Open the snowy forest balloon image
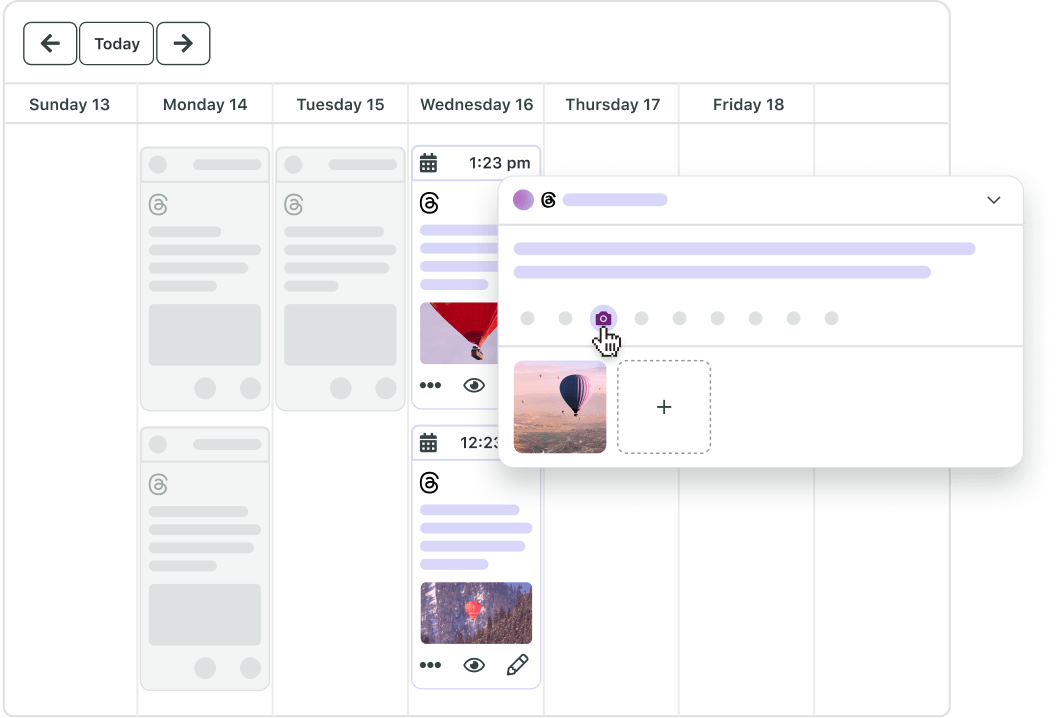 click(477, 613)
